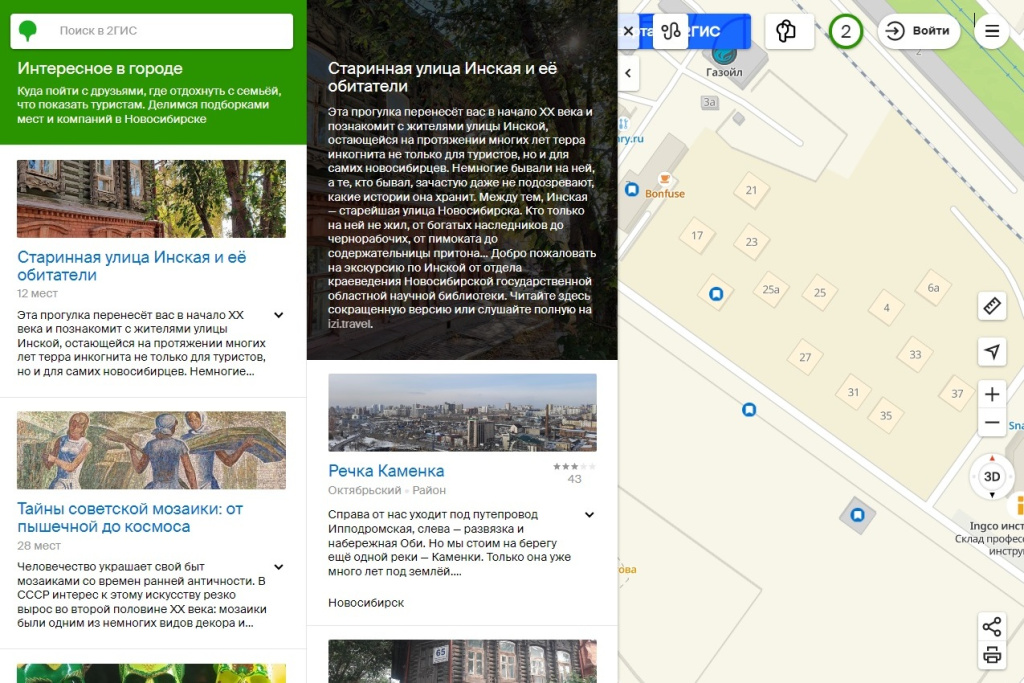Expand Тайны советской мозаики description

coord(278,567)
